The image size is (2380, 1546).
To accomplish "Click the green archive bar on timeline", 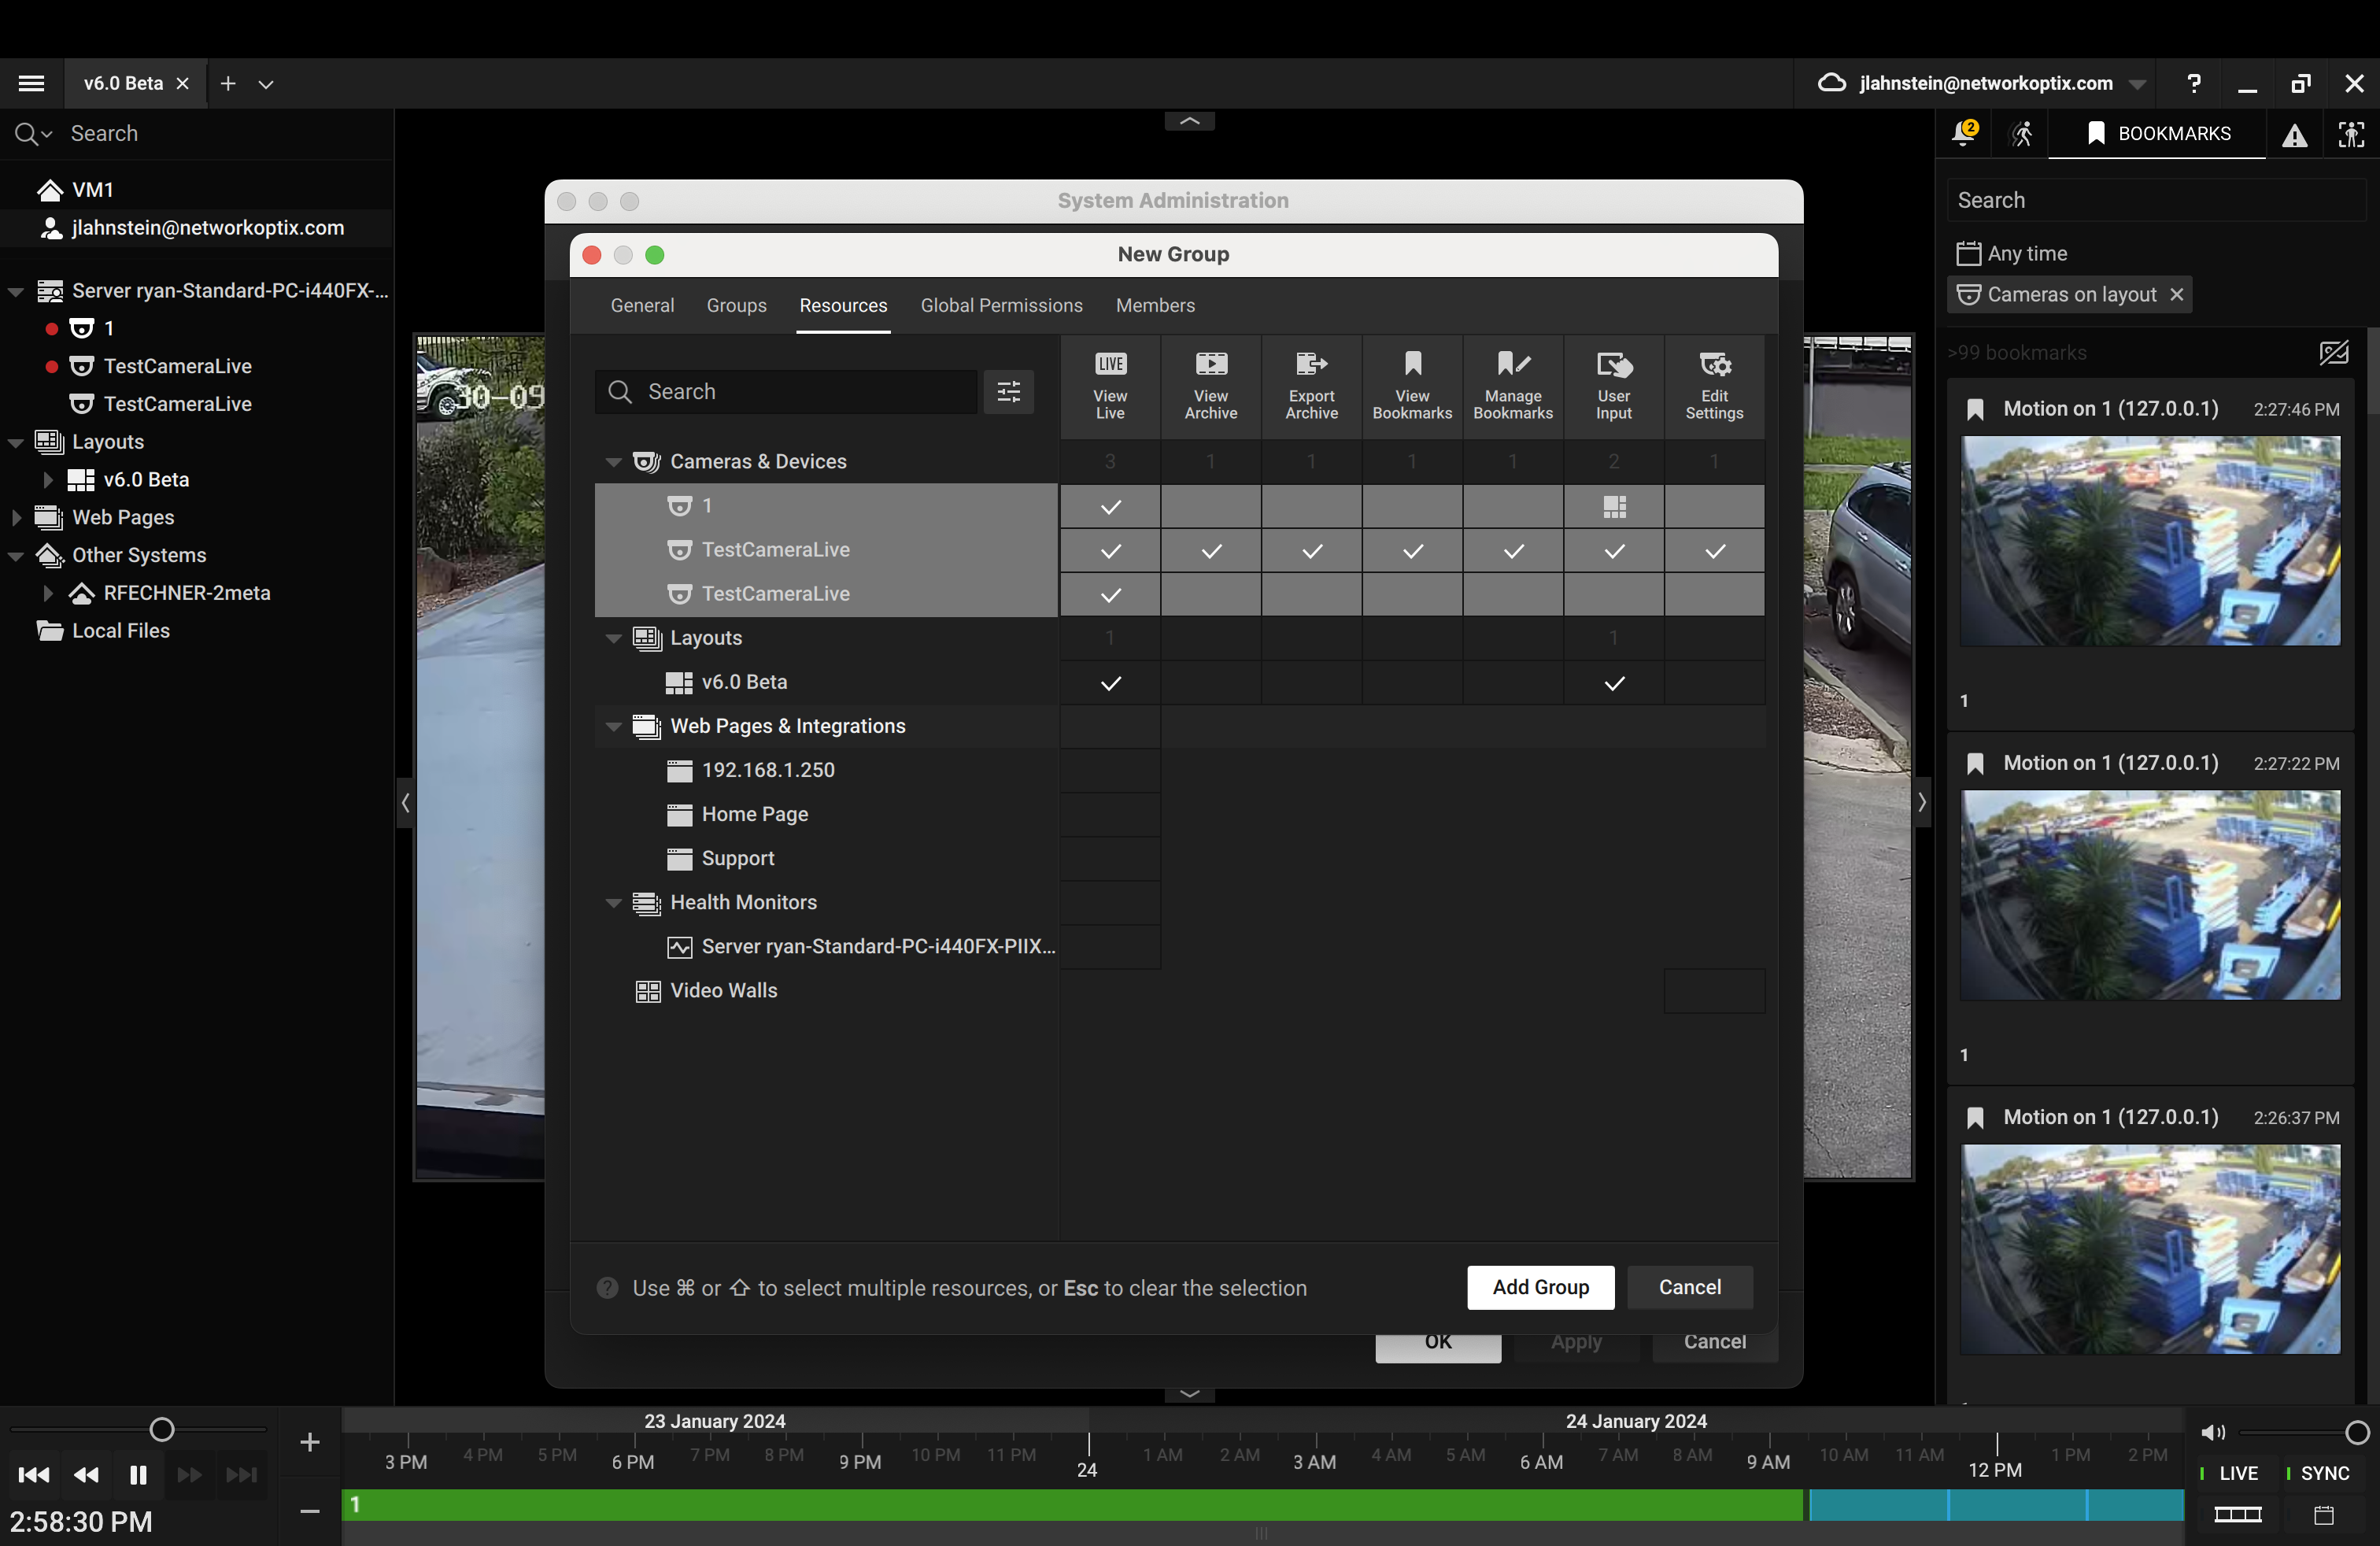I will [x=1074, y=1505].
